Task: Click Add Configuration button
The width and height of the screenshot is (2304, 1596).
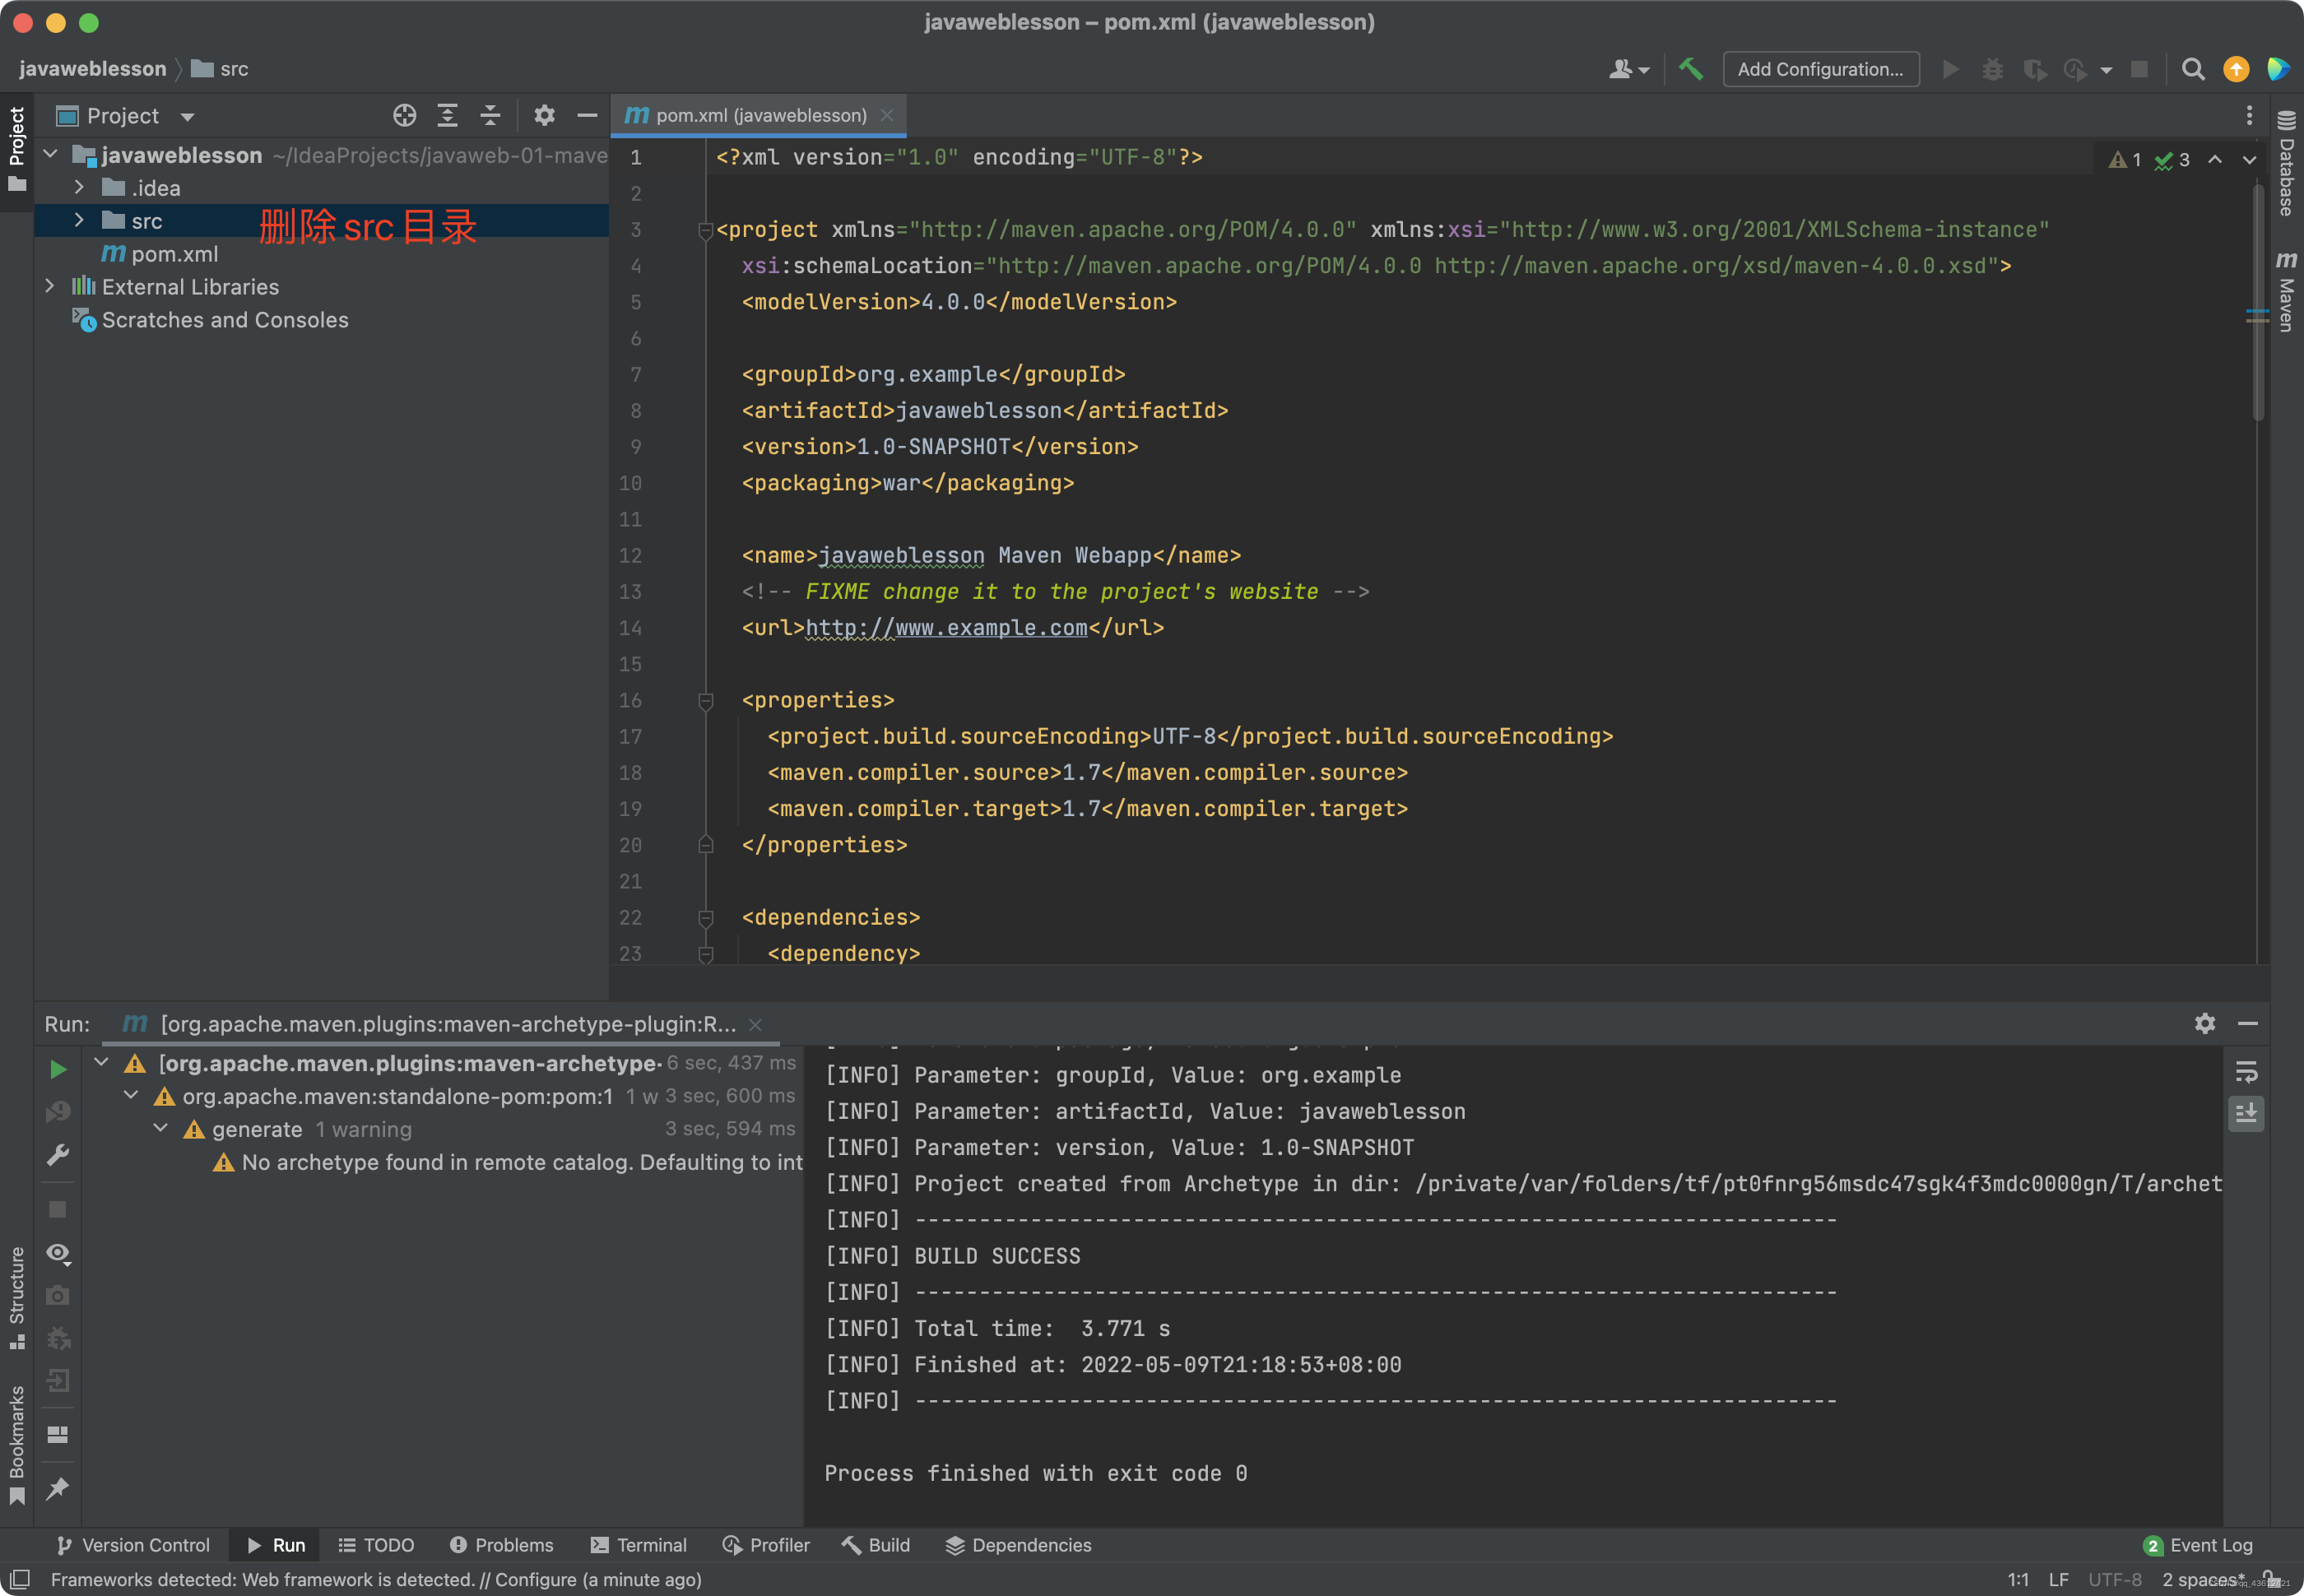Action: 1821,69
